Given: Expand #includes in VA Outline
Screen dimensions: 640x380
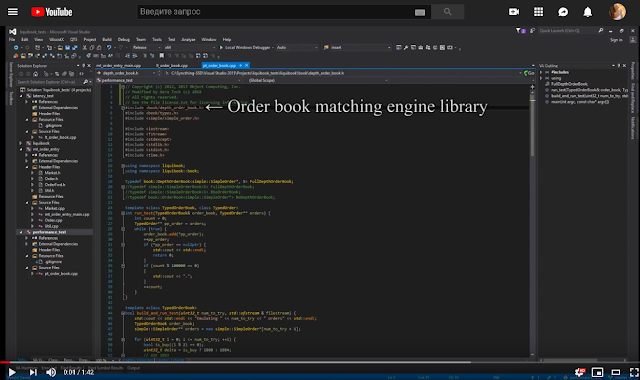Looking at the screenshot, I should 542,72.
